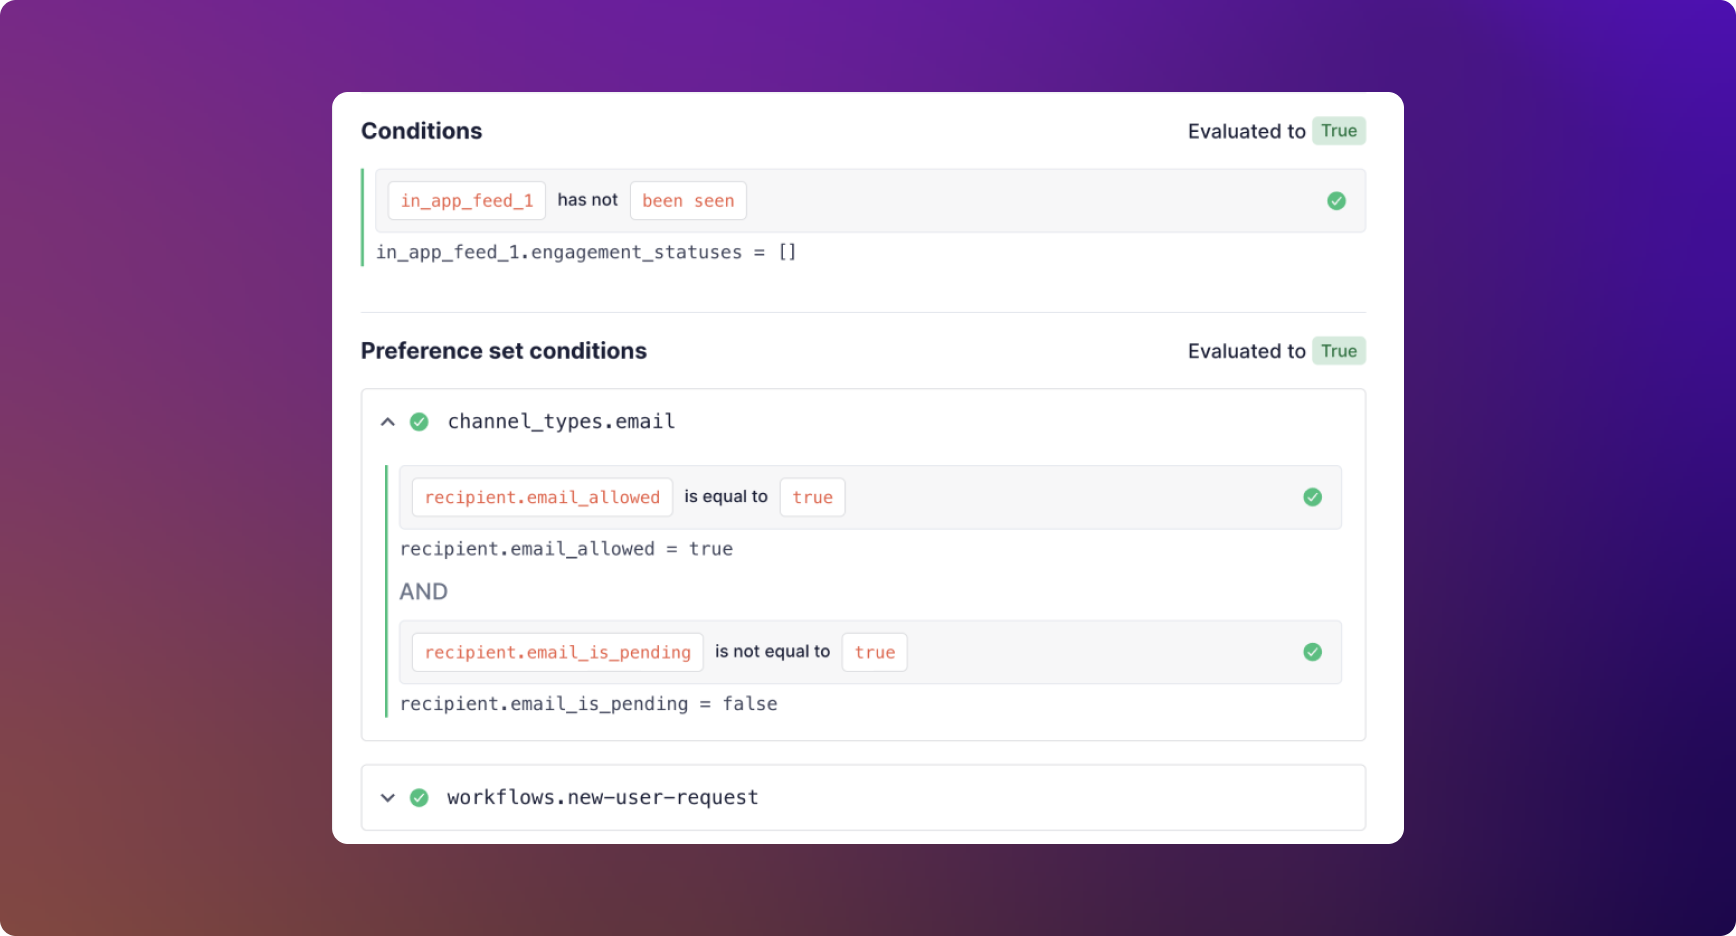The height and width of the screenshot is (936, 1736).
Task: Click True badge for Preference set conditions
Action: (x=1338, y=351)
